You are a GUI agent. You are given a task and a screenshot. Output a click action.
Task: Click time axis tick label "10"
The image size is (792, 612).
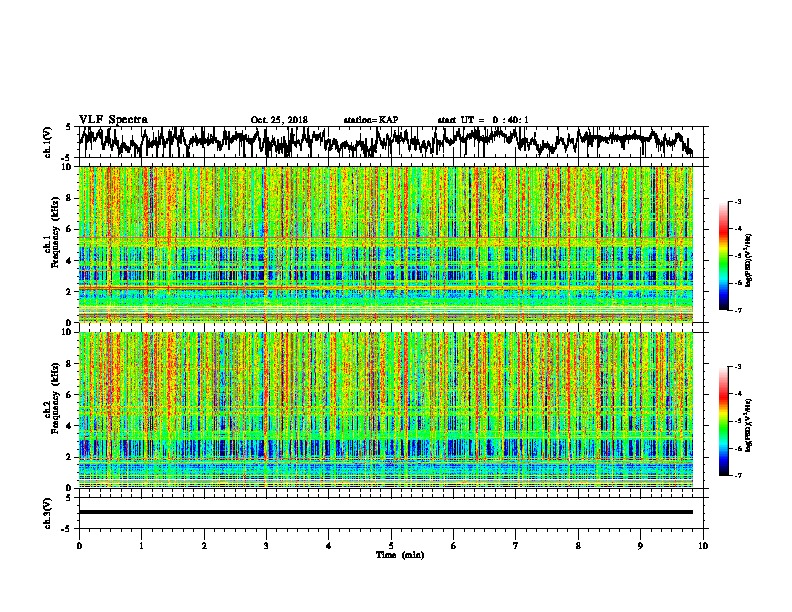(x=703, y=546)
